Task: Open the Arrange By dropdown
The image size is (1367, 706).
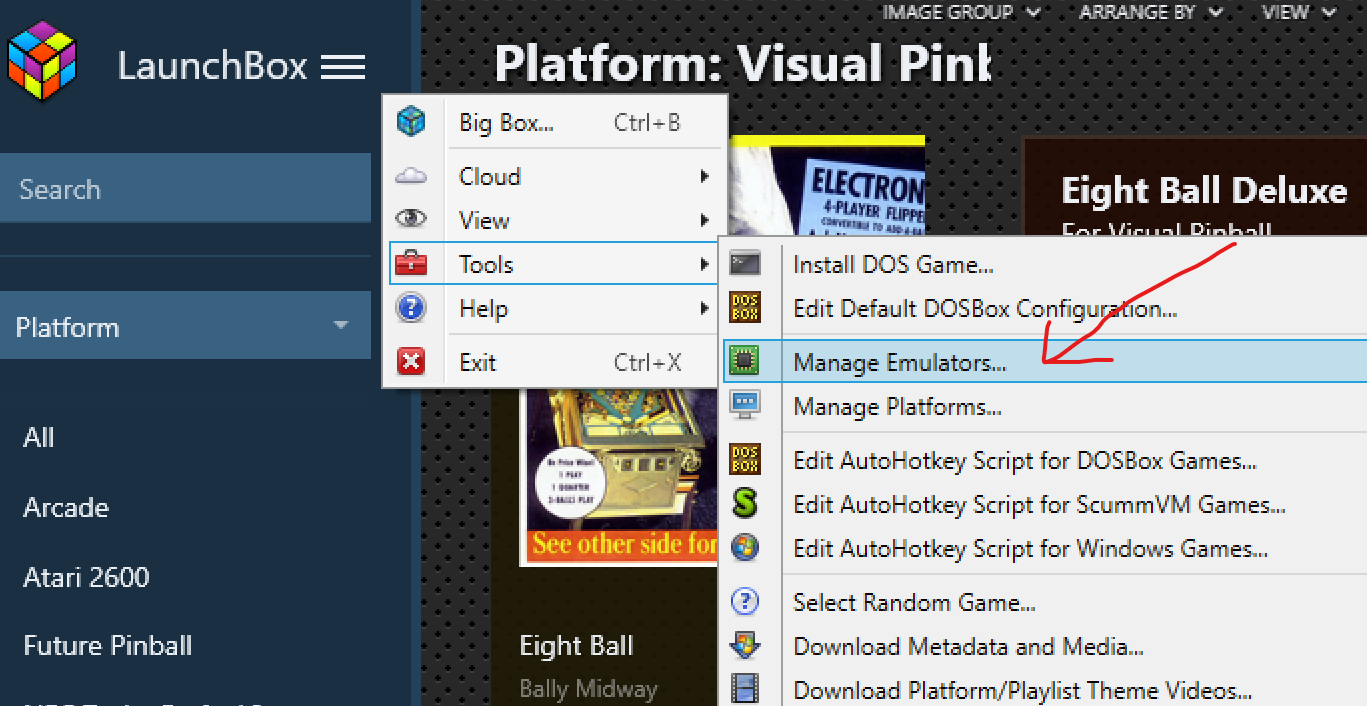Action: pos(1150,12)
